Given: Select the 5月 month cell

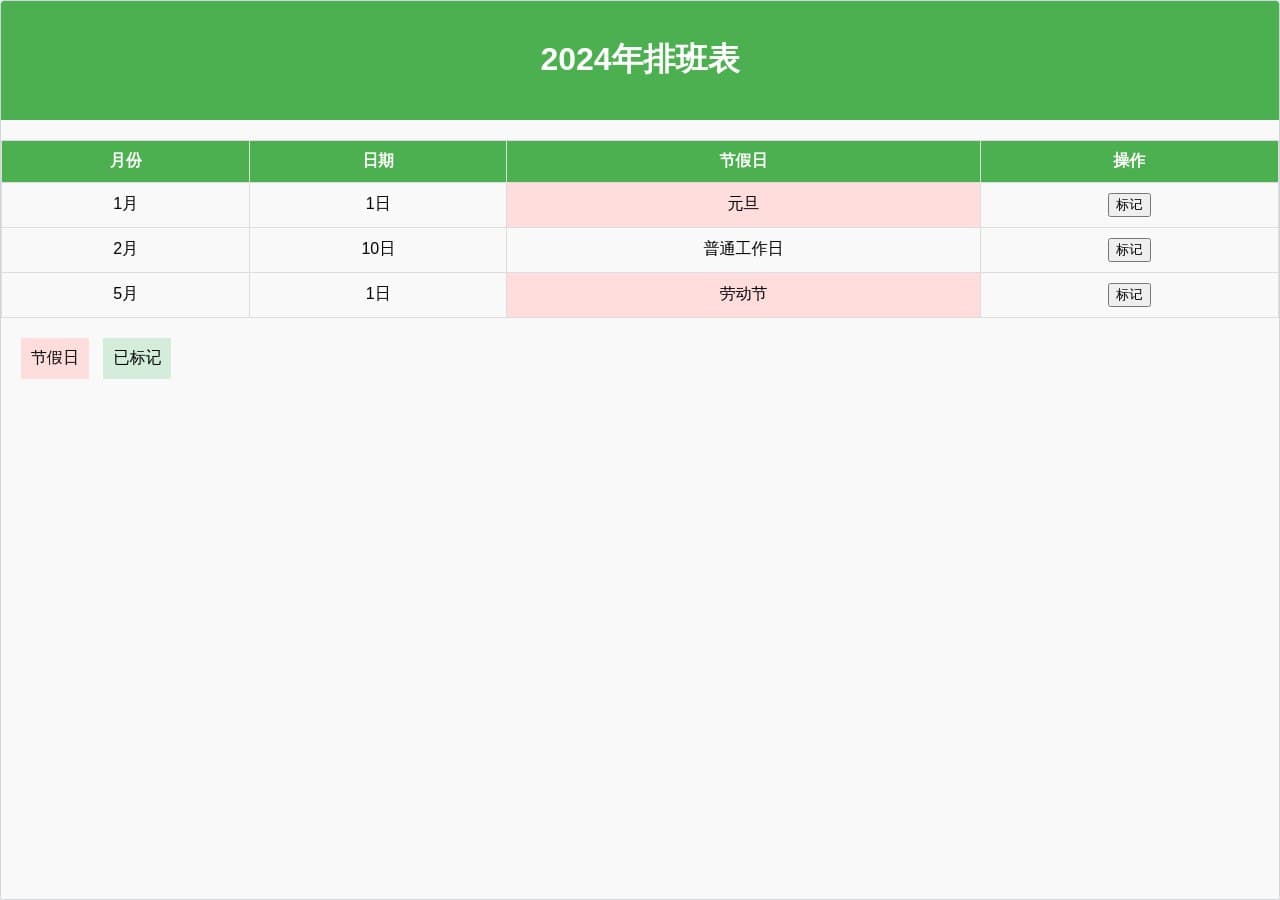Looking at the screenshot, I should point(125,295).
